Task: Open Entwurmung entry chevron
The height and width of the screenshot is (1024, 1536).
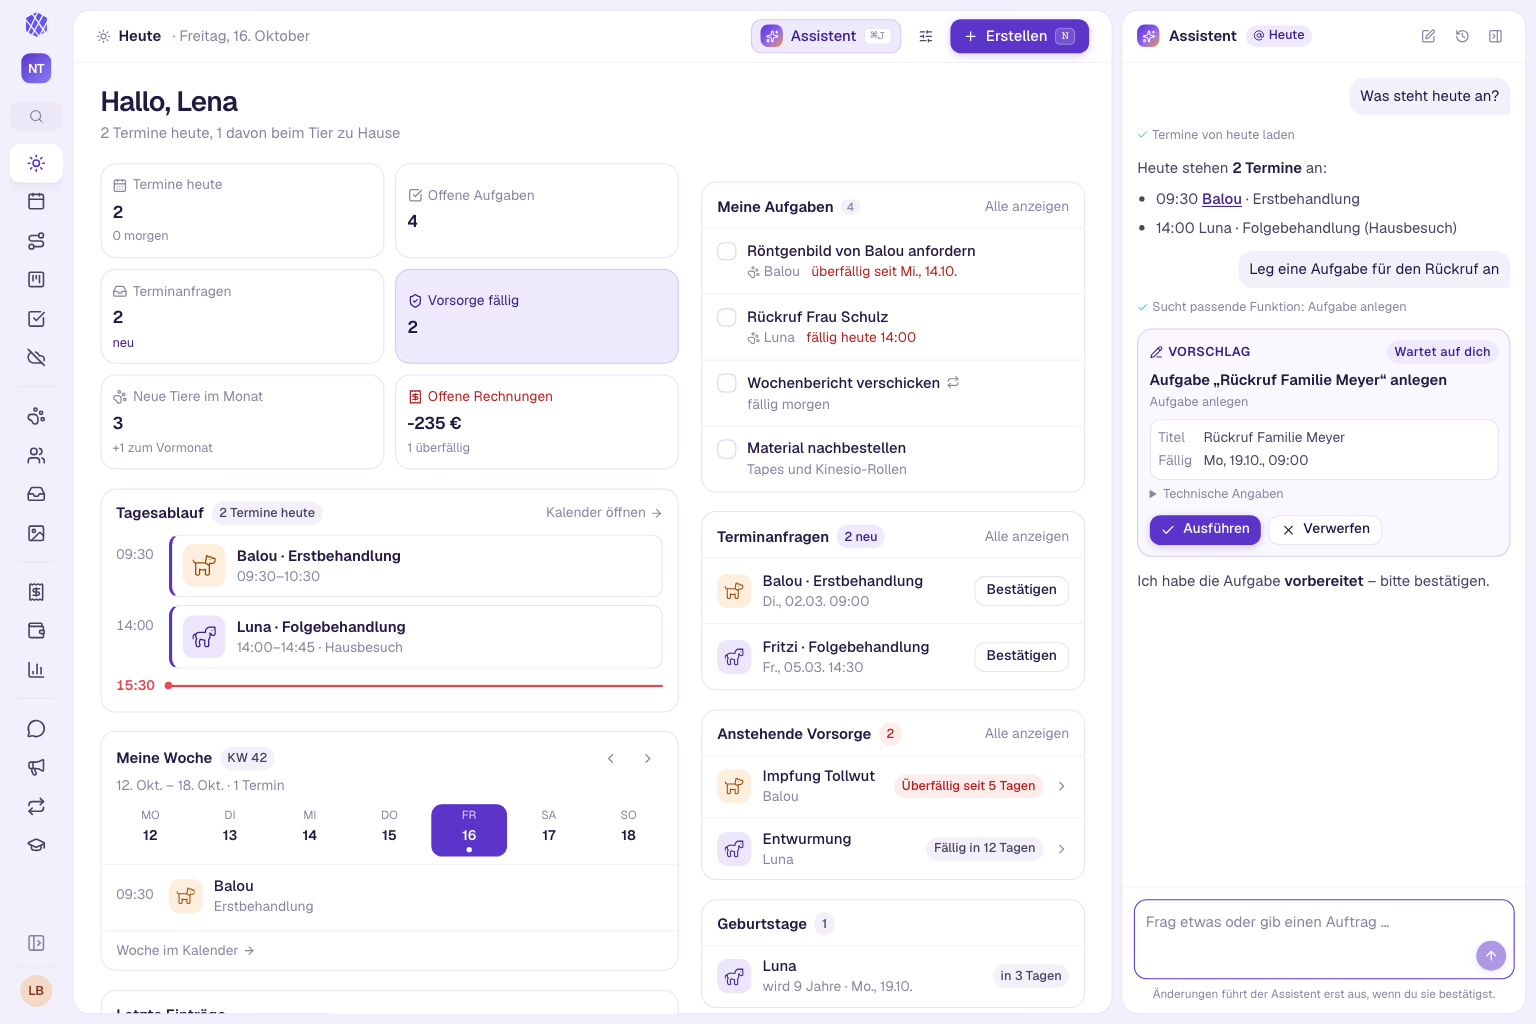Action: 1061,849
